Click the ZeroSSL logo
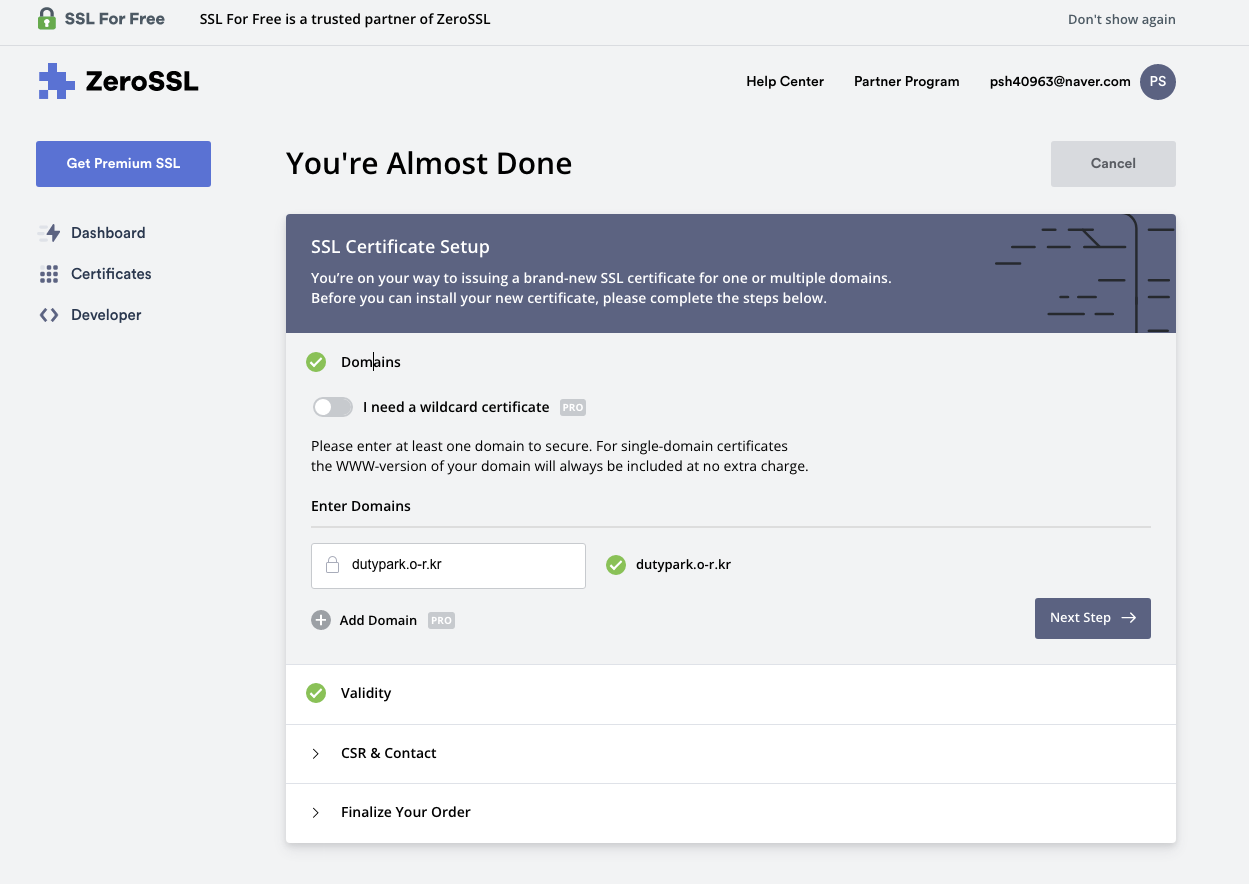Image resolution: width=1249 pixels, height=884 pixels. click(x=118, y=82)
